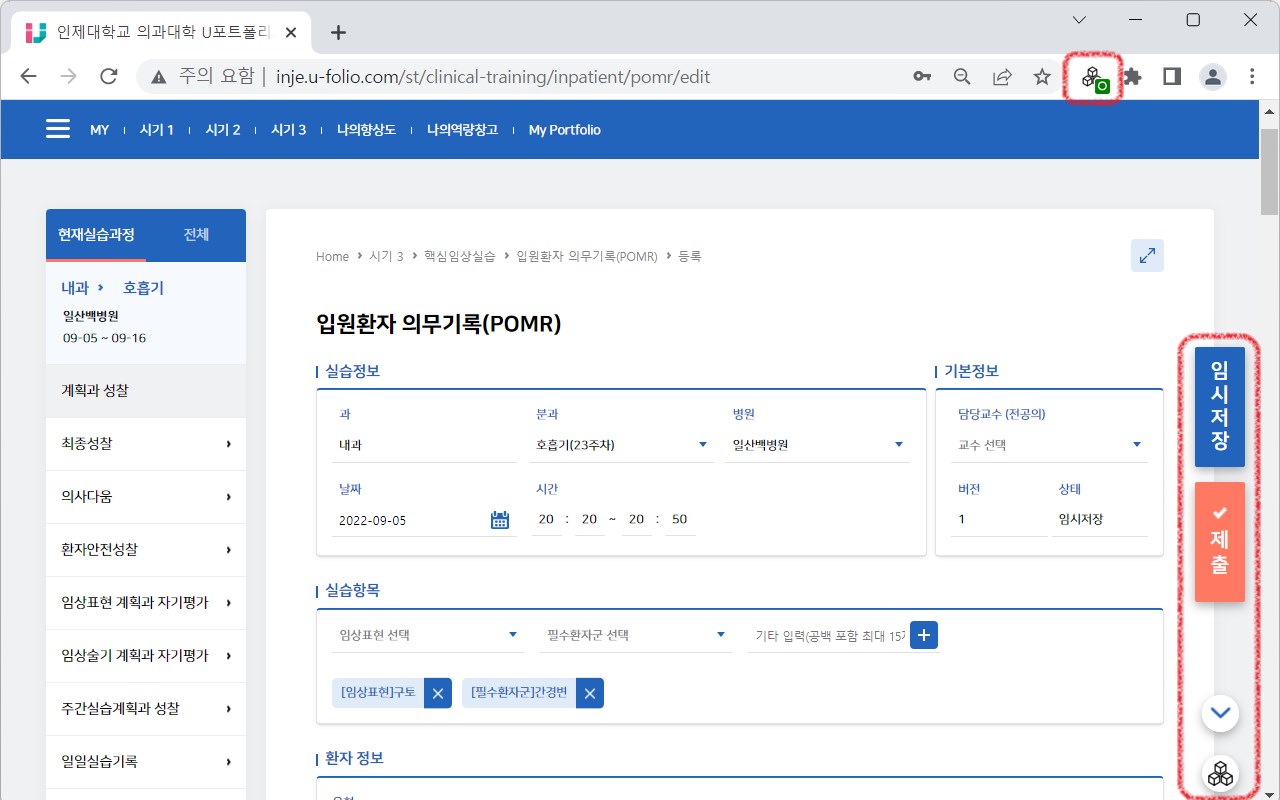This screenshot has width=1280, height=800.
Task: Click the browser address bar URL
Action: pyautogui.click(x=493, y=77)
